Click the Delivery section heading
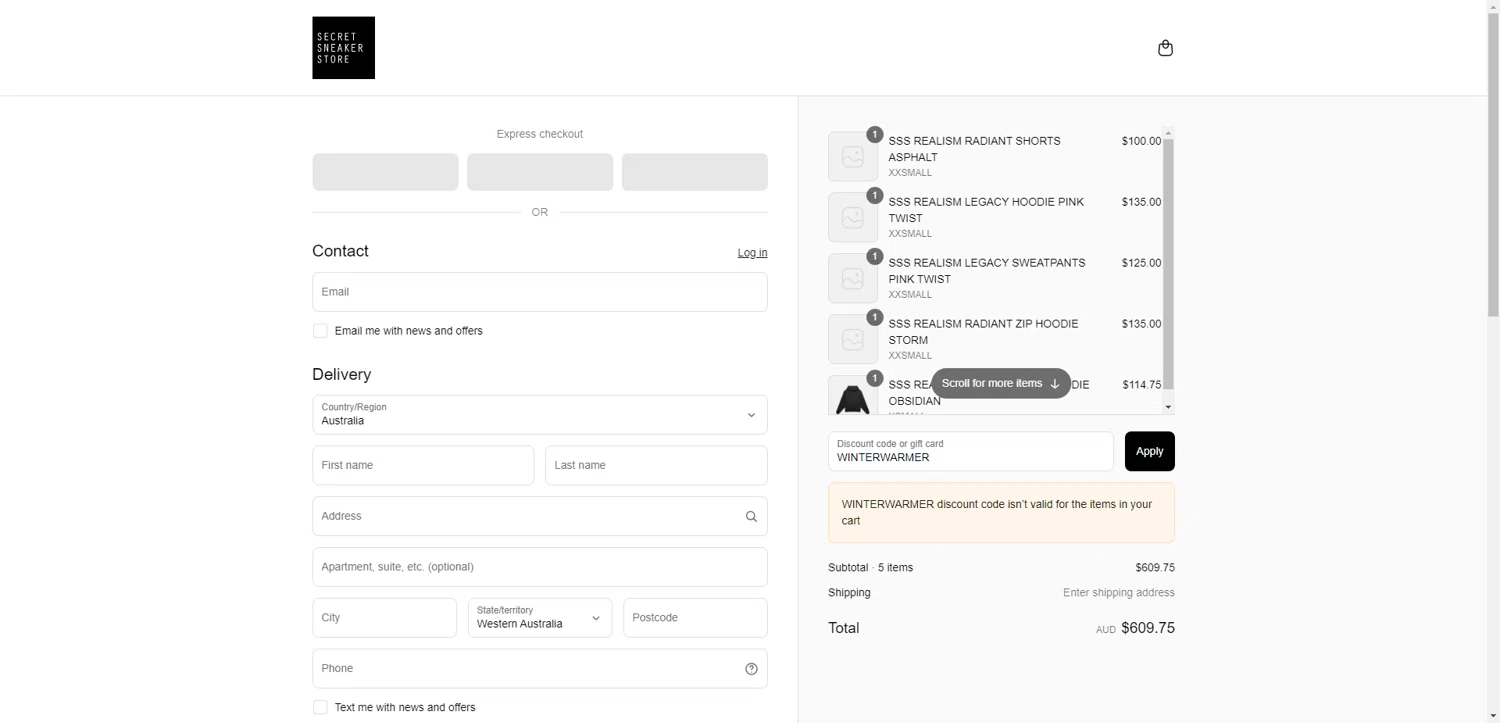 [x=341, y=374]
